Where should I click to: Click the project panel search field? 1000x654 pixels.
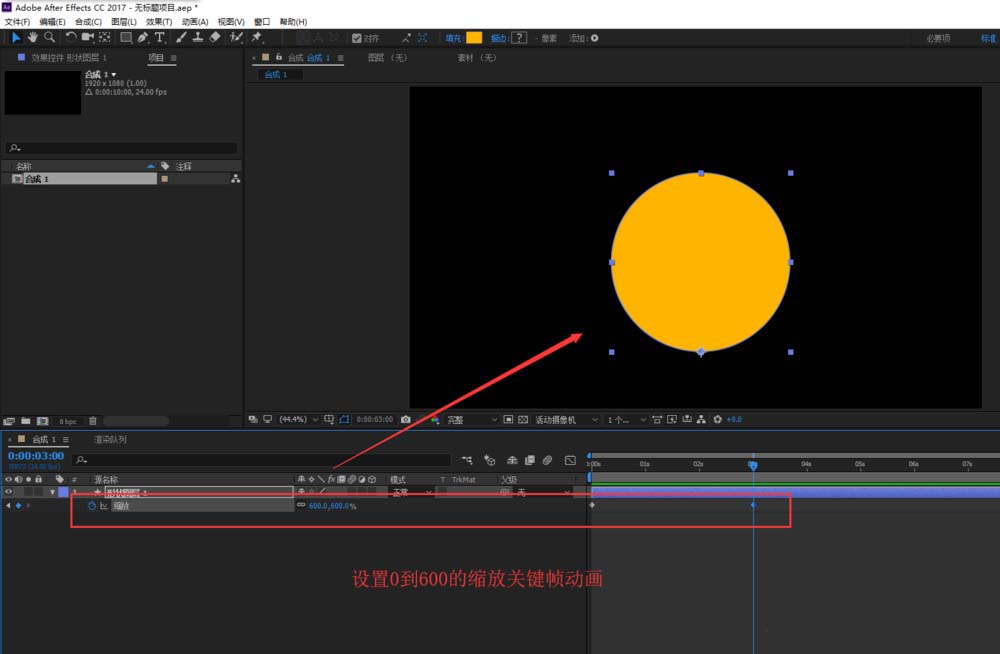[121, 147]
